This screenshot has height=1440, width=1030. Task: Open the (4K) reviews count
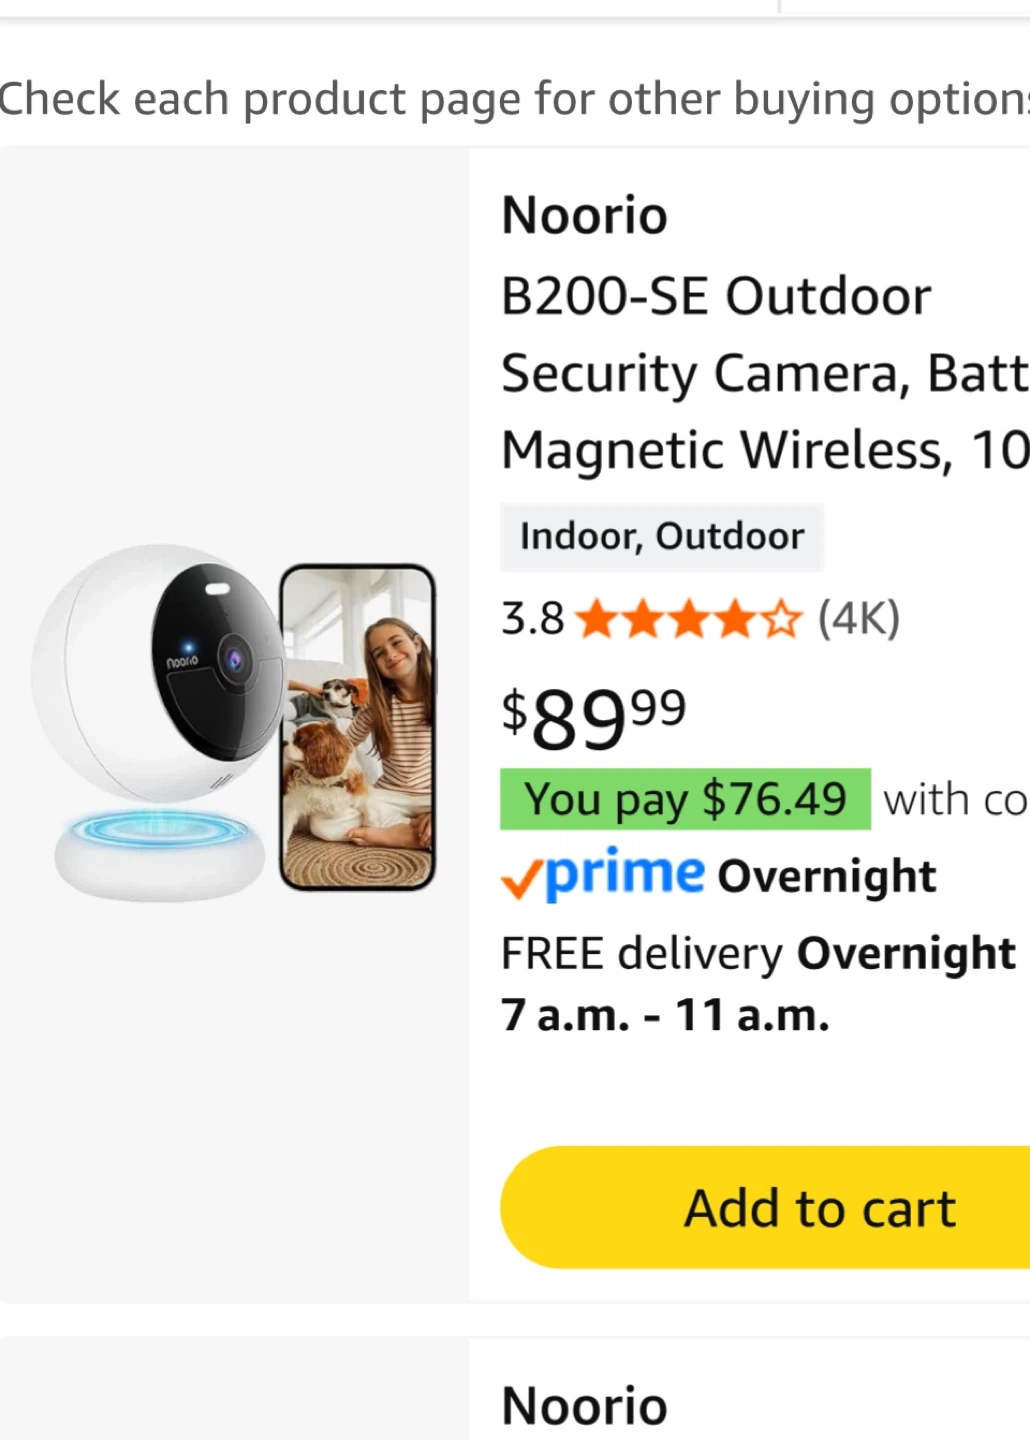click(x=858, y=619)
